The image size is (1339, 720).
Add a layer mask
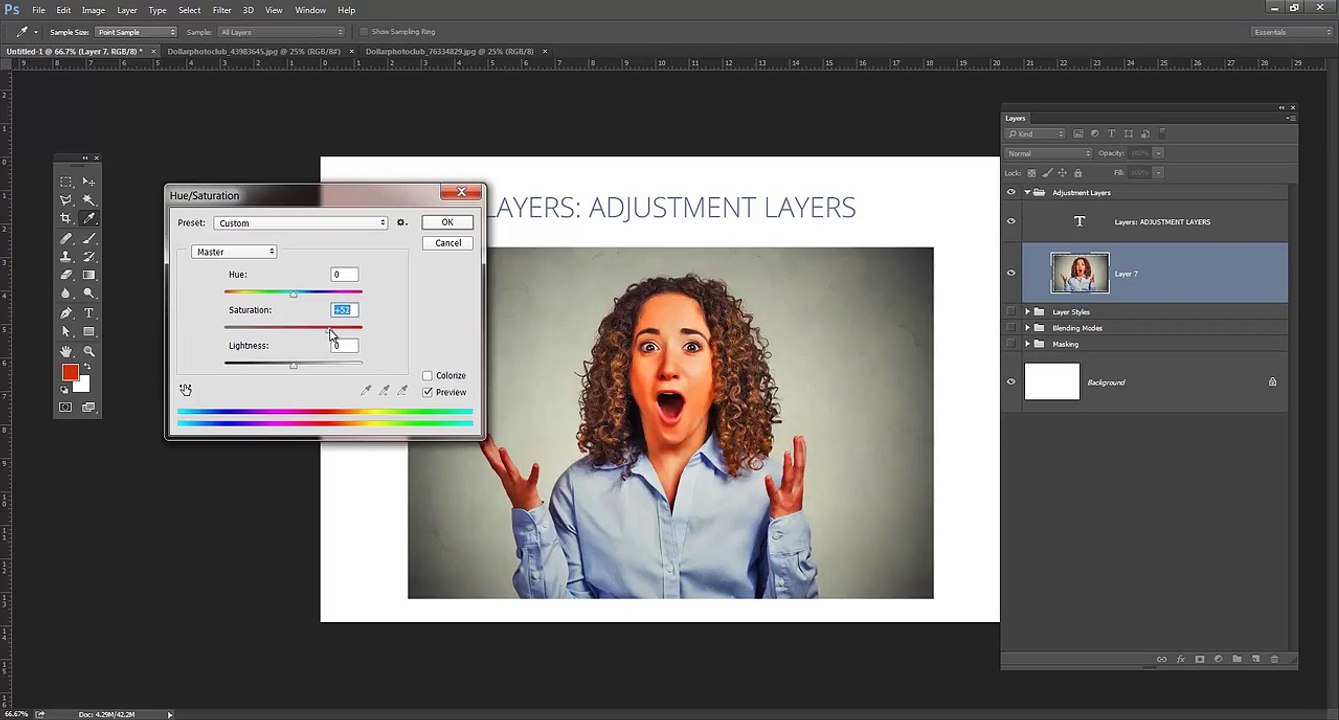click(x=1200, y=659)
